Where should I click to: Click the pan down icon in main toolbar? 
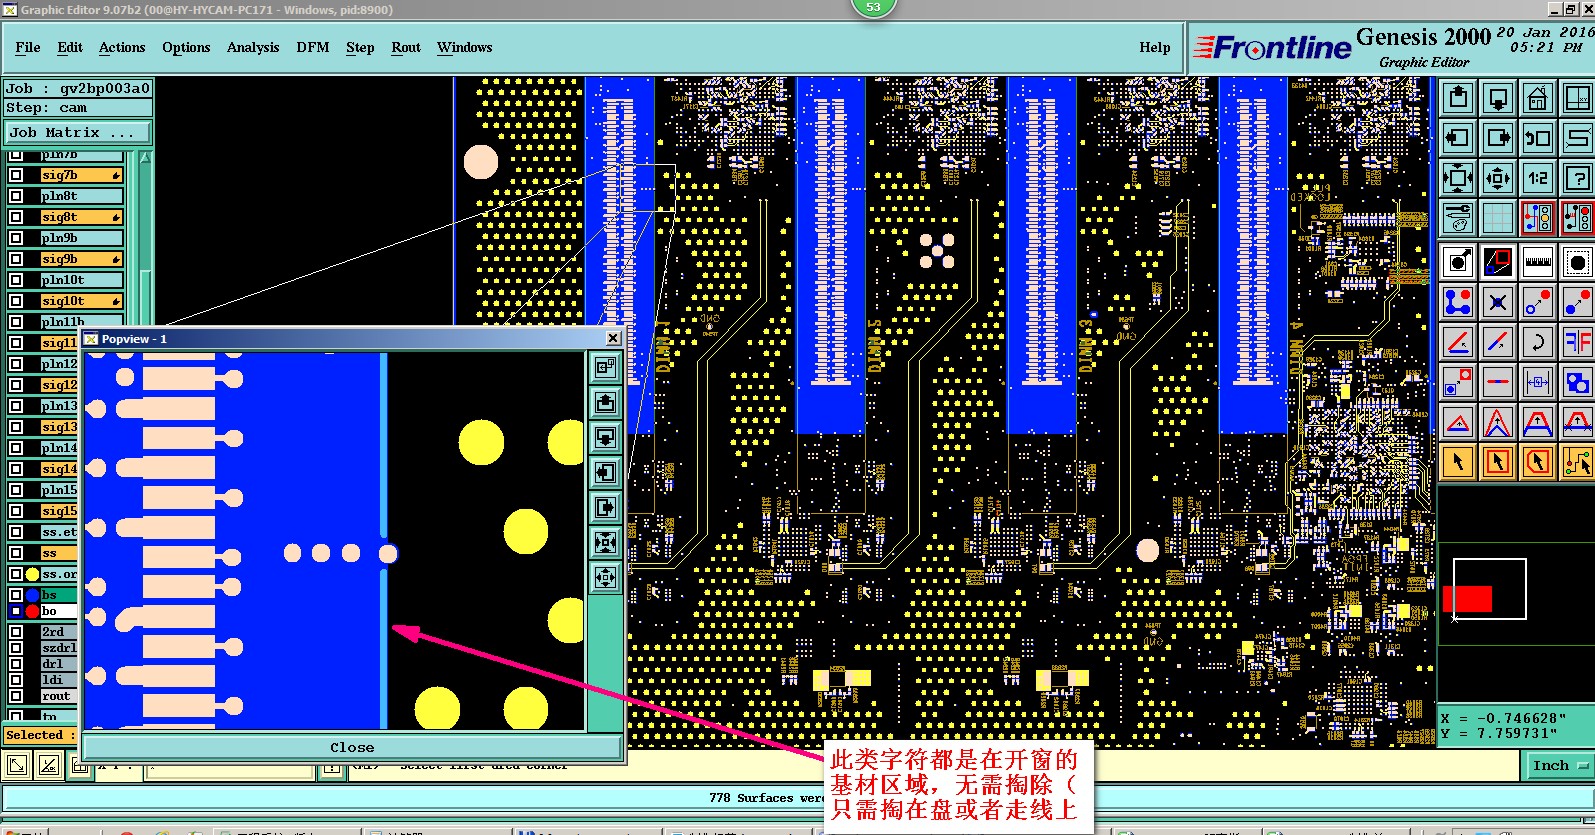[1498, 98]
